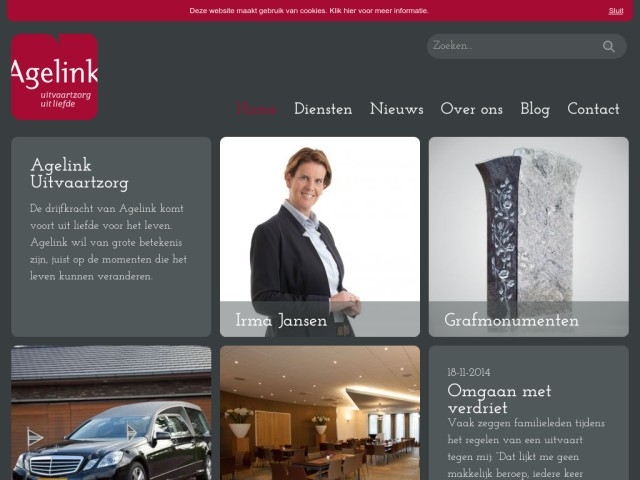The height and width of the screenshot is (480, 640).
Task: Click the cookie information message link
Action: (309, 11)
